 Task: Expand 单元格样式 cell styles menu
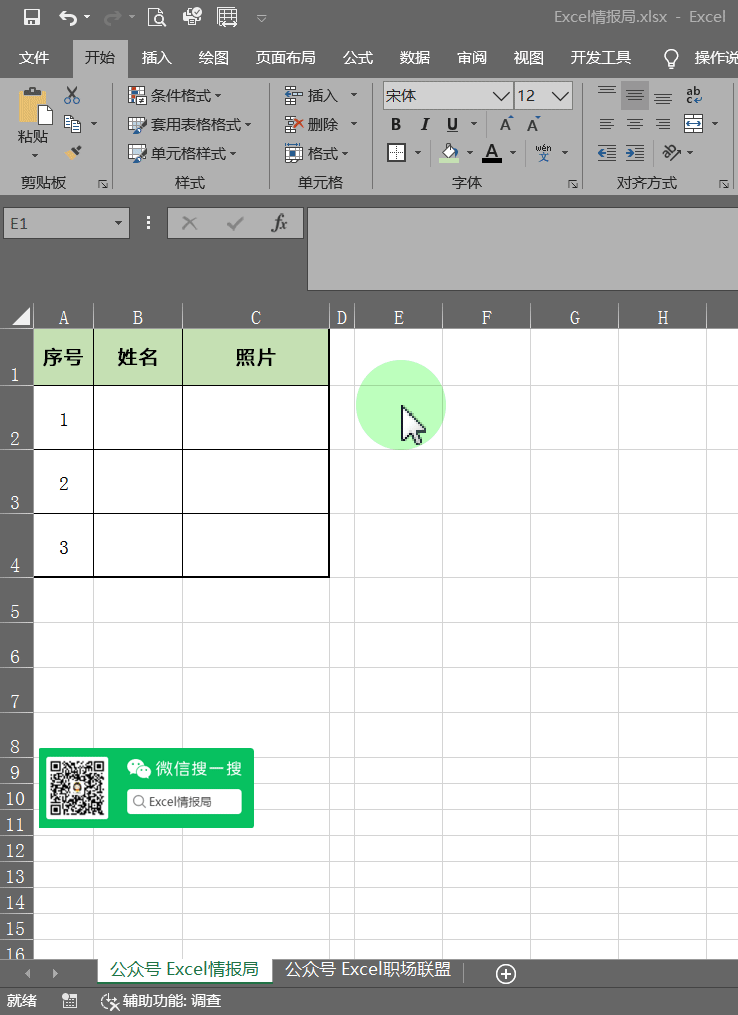click(183, 153)
